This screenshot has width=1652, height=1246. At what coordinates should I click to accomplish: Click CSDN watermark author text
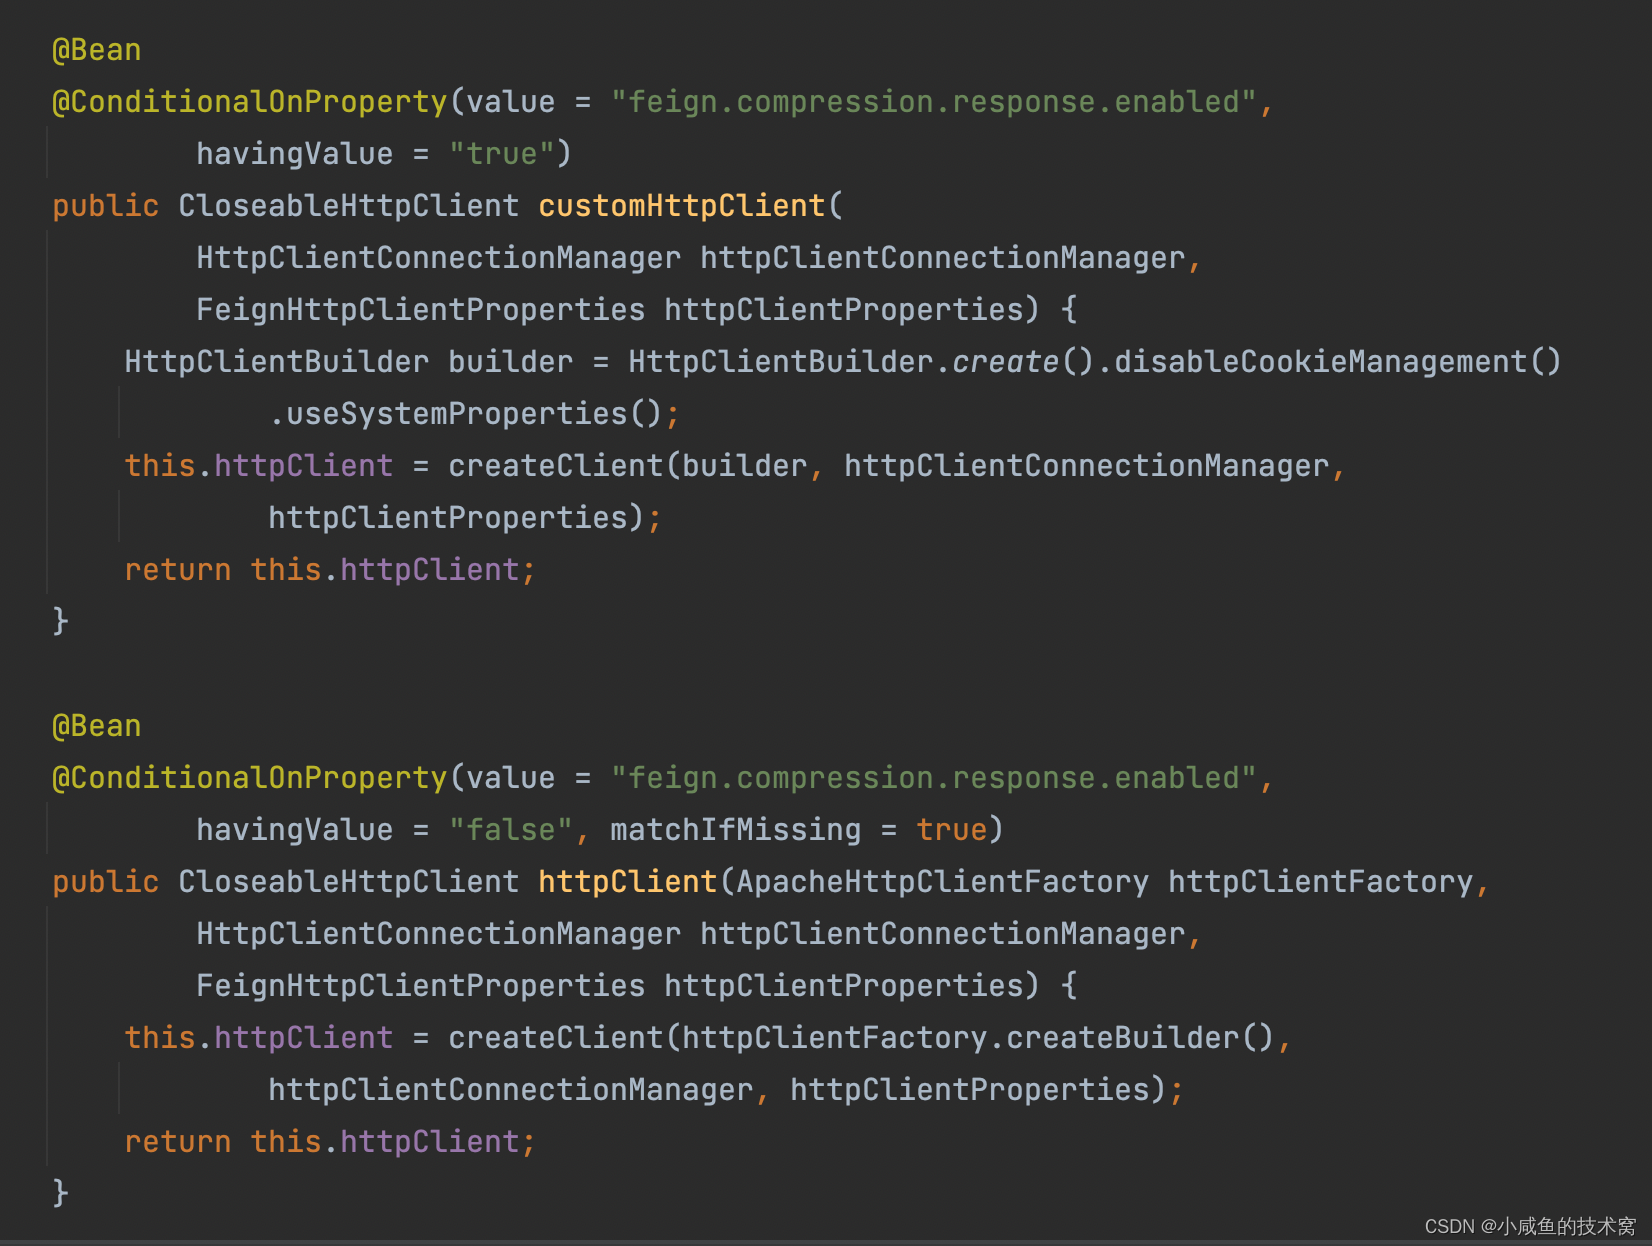[x=1530, y=1226]
